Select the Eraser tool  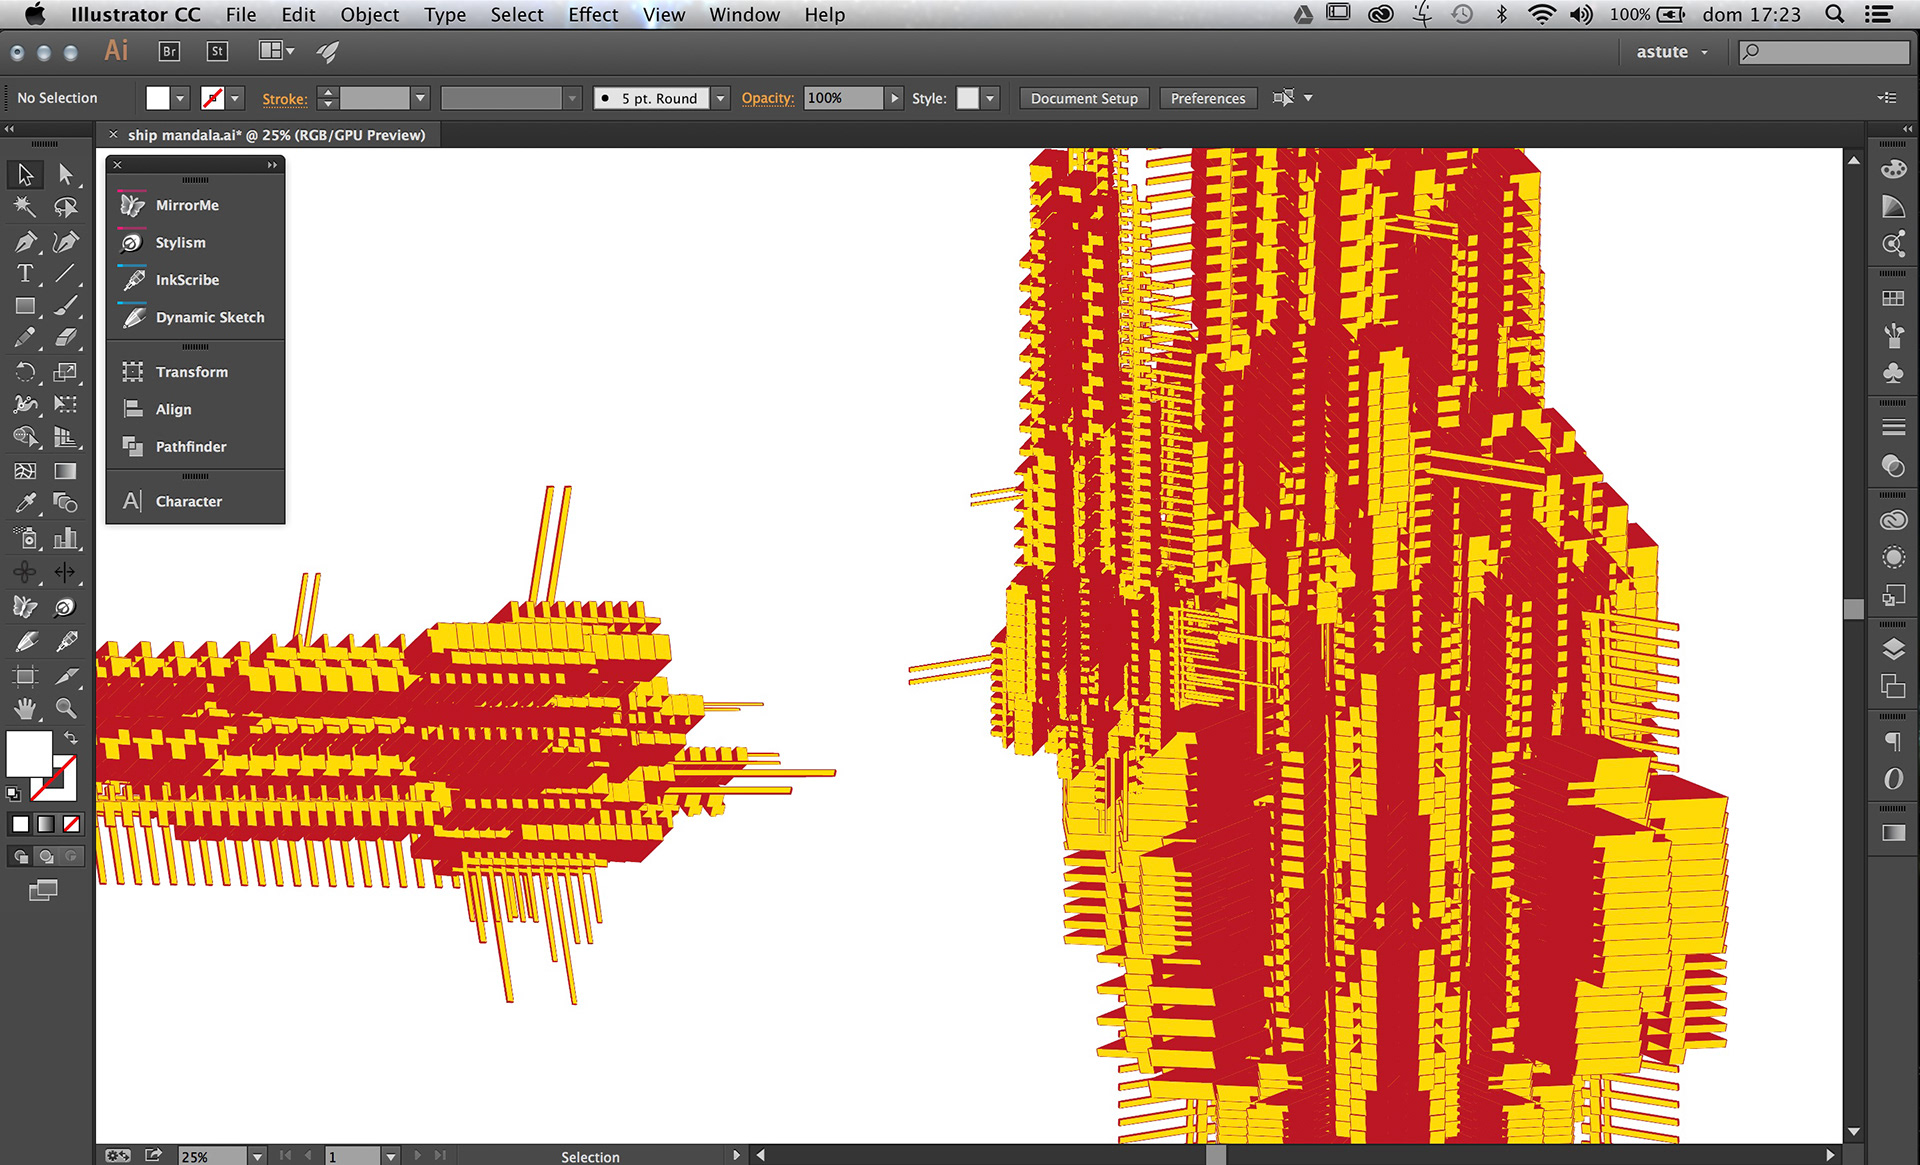click(x=65, y=338)
